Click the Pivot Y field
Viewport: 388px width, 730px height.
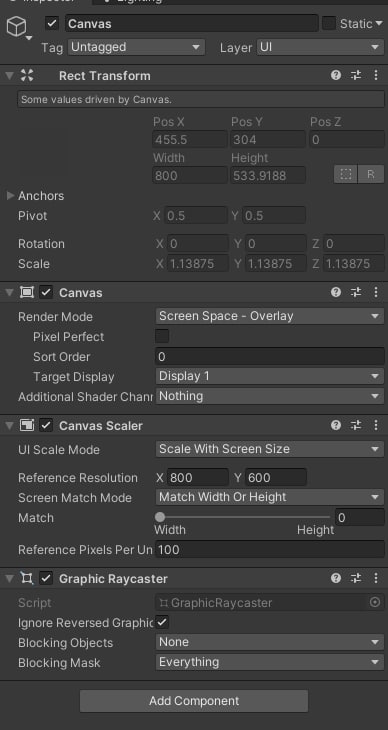[x=275, y=216]
